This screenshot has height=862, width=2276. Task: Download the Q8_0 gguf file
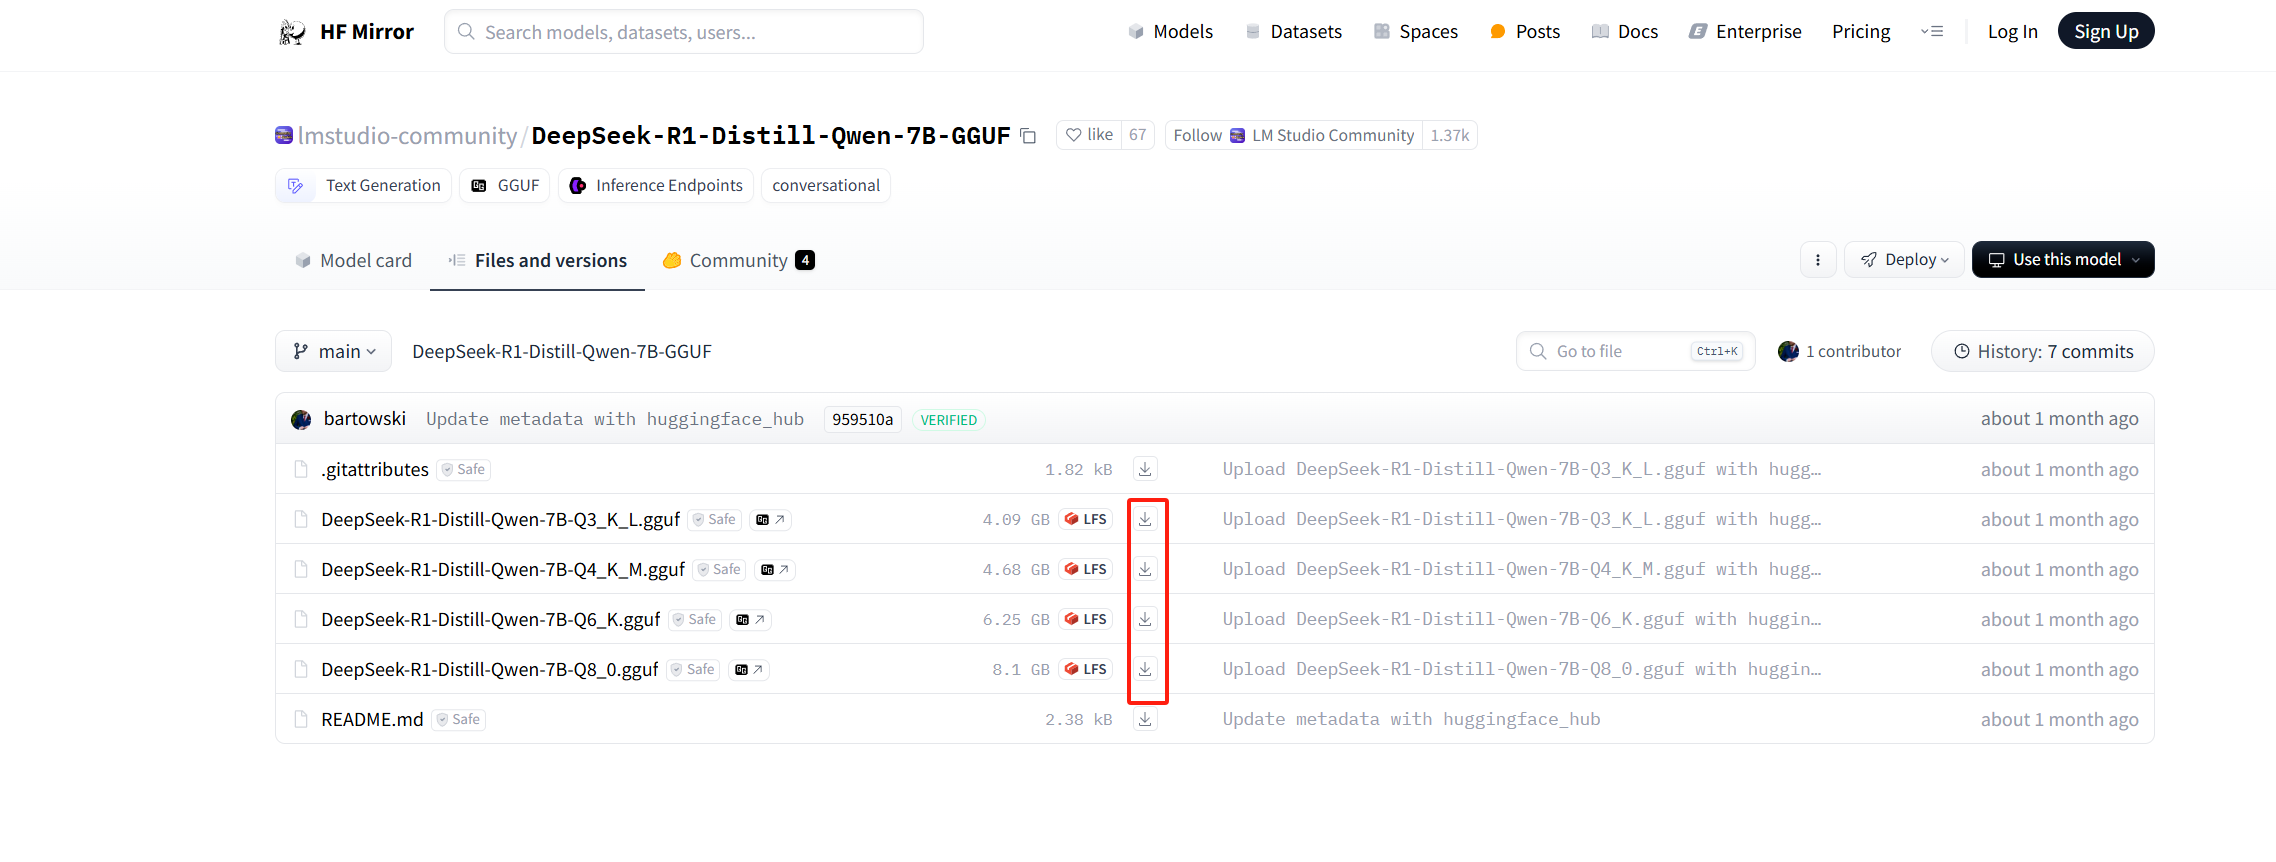pyautogui.click(x=1145, y=669)
